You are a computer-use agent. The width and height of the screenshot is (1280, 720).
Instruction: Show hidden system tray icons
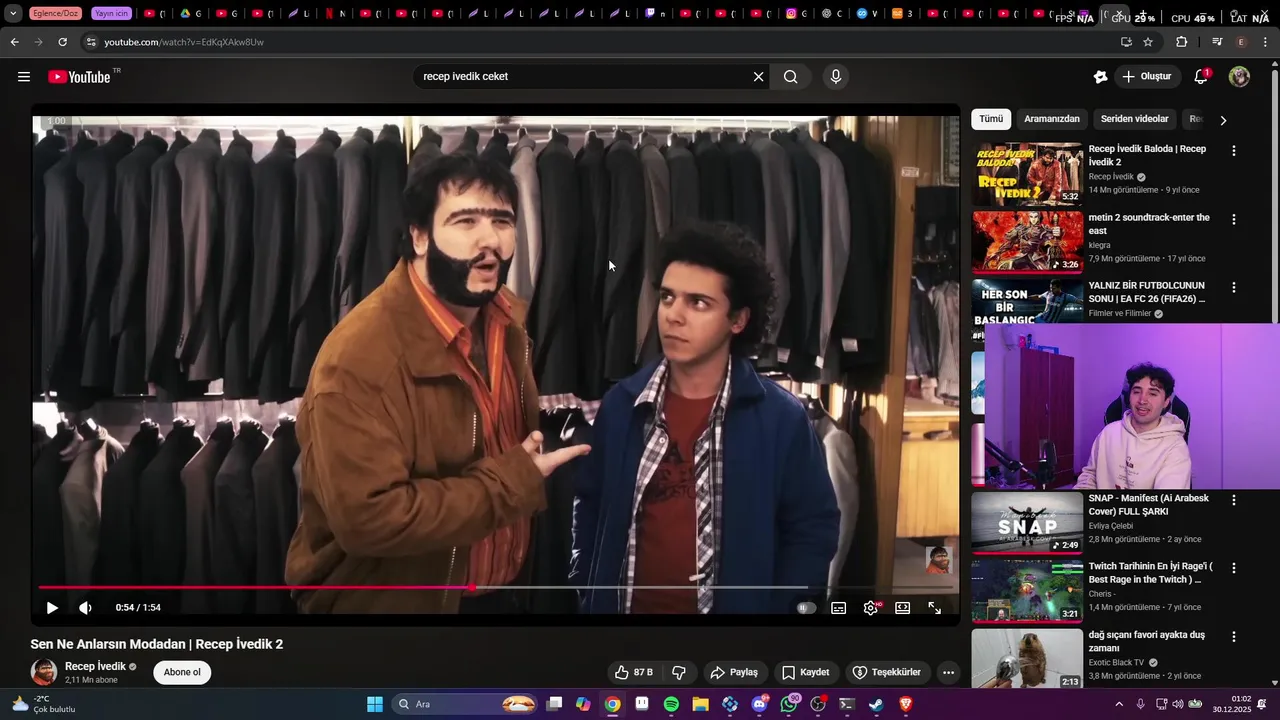coord(1119,704)
